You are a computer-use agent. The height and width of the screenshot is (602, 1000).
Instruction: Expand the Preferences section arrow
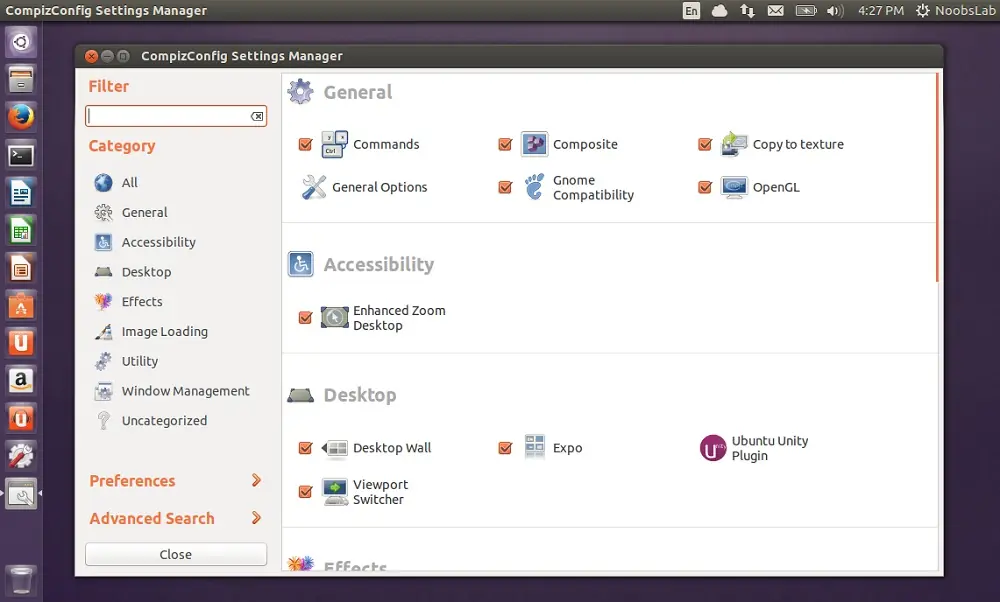(x=256, y=480)
